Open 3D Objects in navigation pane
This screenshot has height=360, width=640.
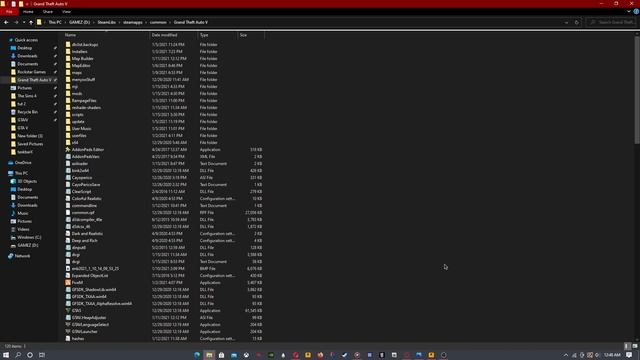point(27,181)
